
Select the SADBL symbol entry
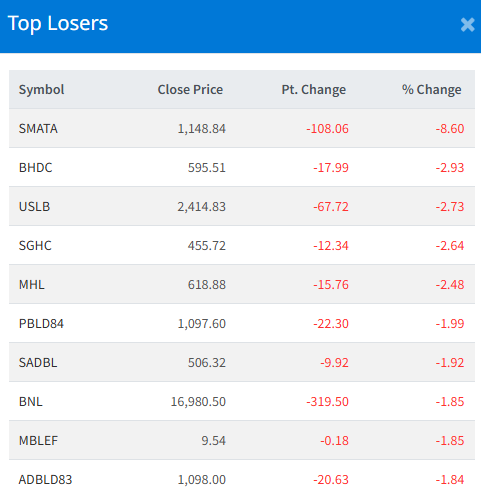click(x=38, y=363)
